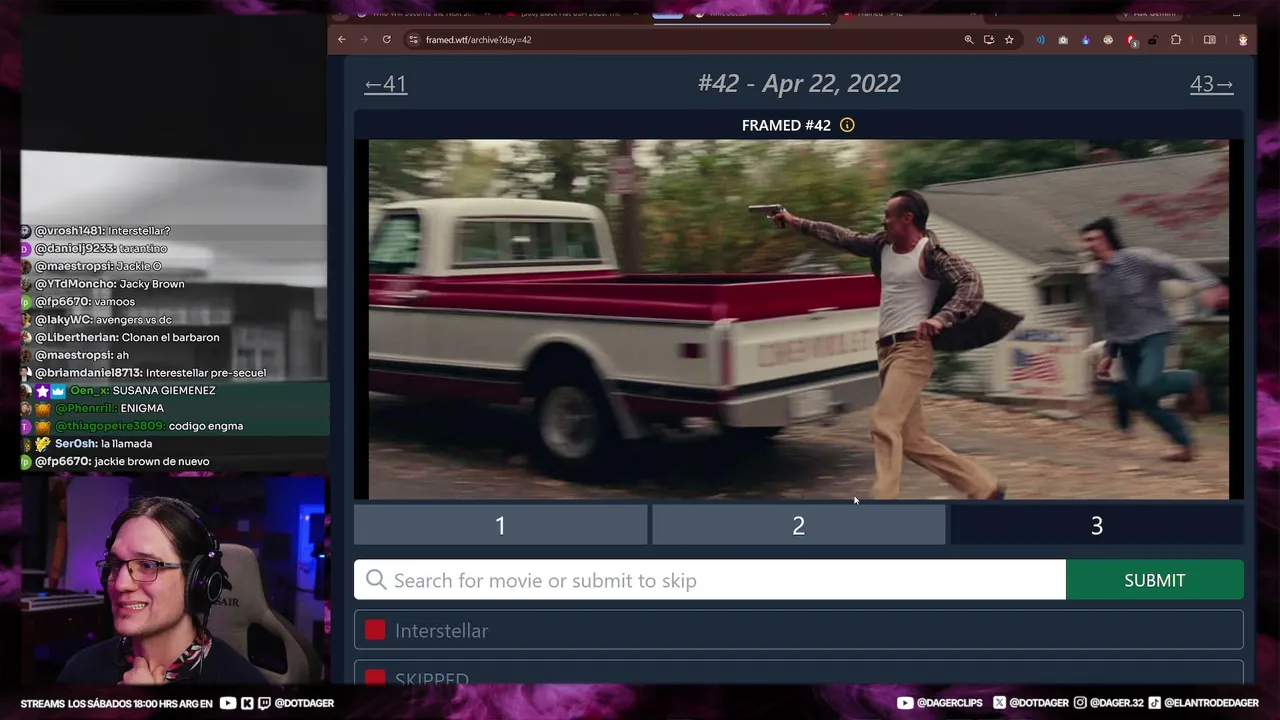
Task: Click the streamer webcam feed
Action: tap(173, 580)
